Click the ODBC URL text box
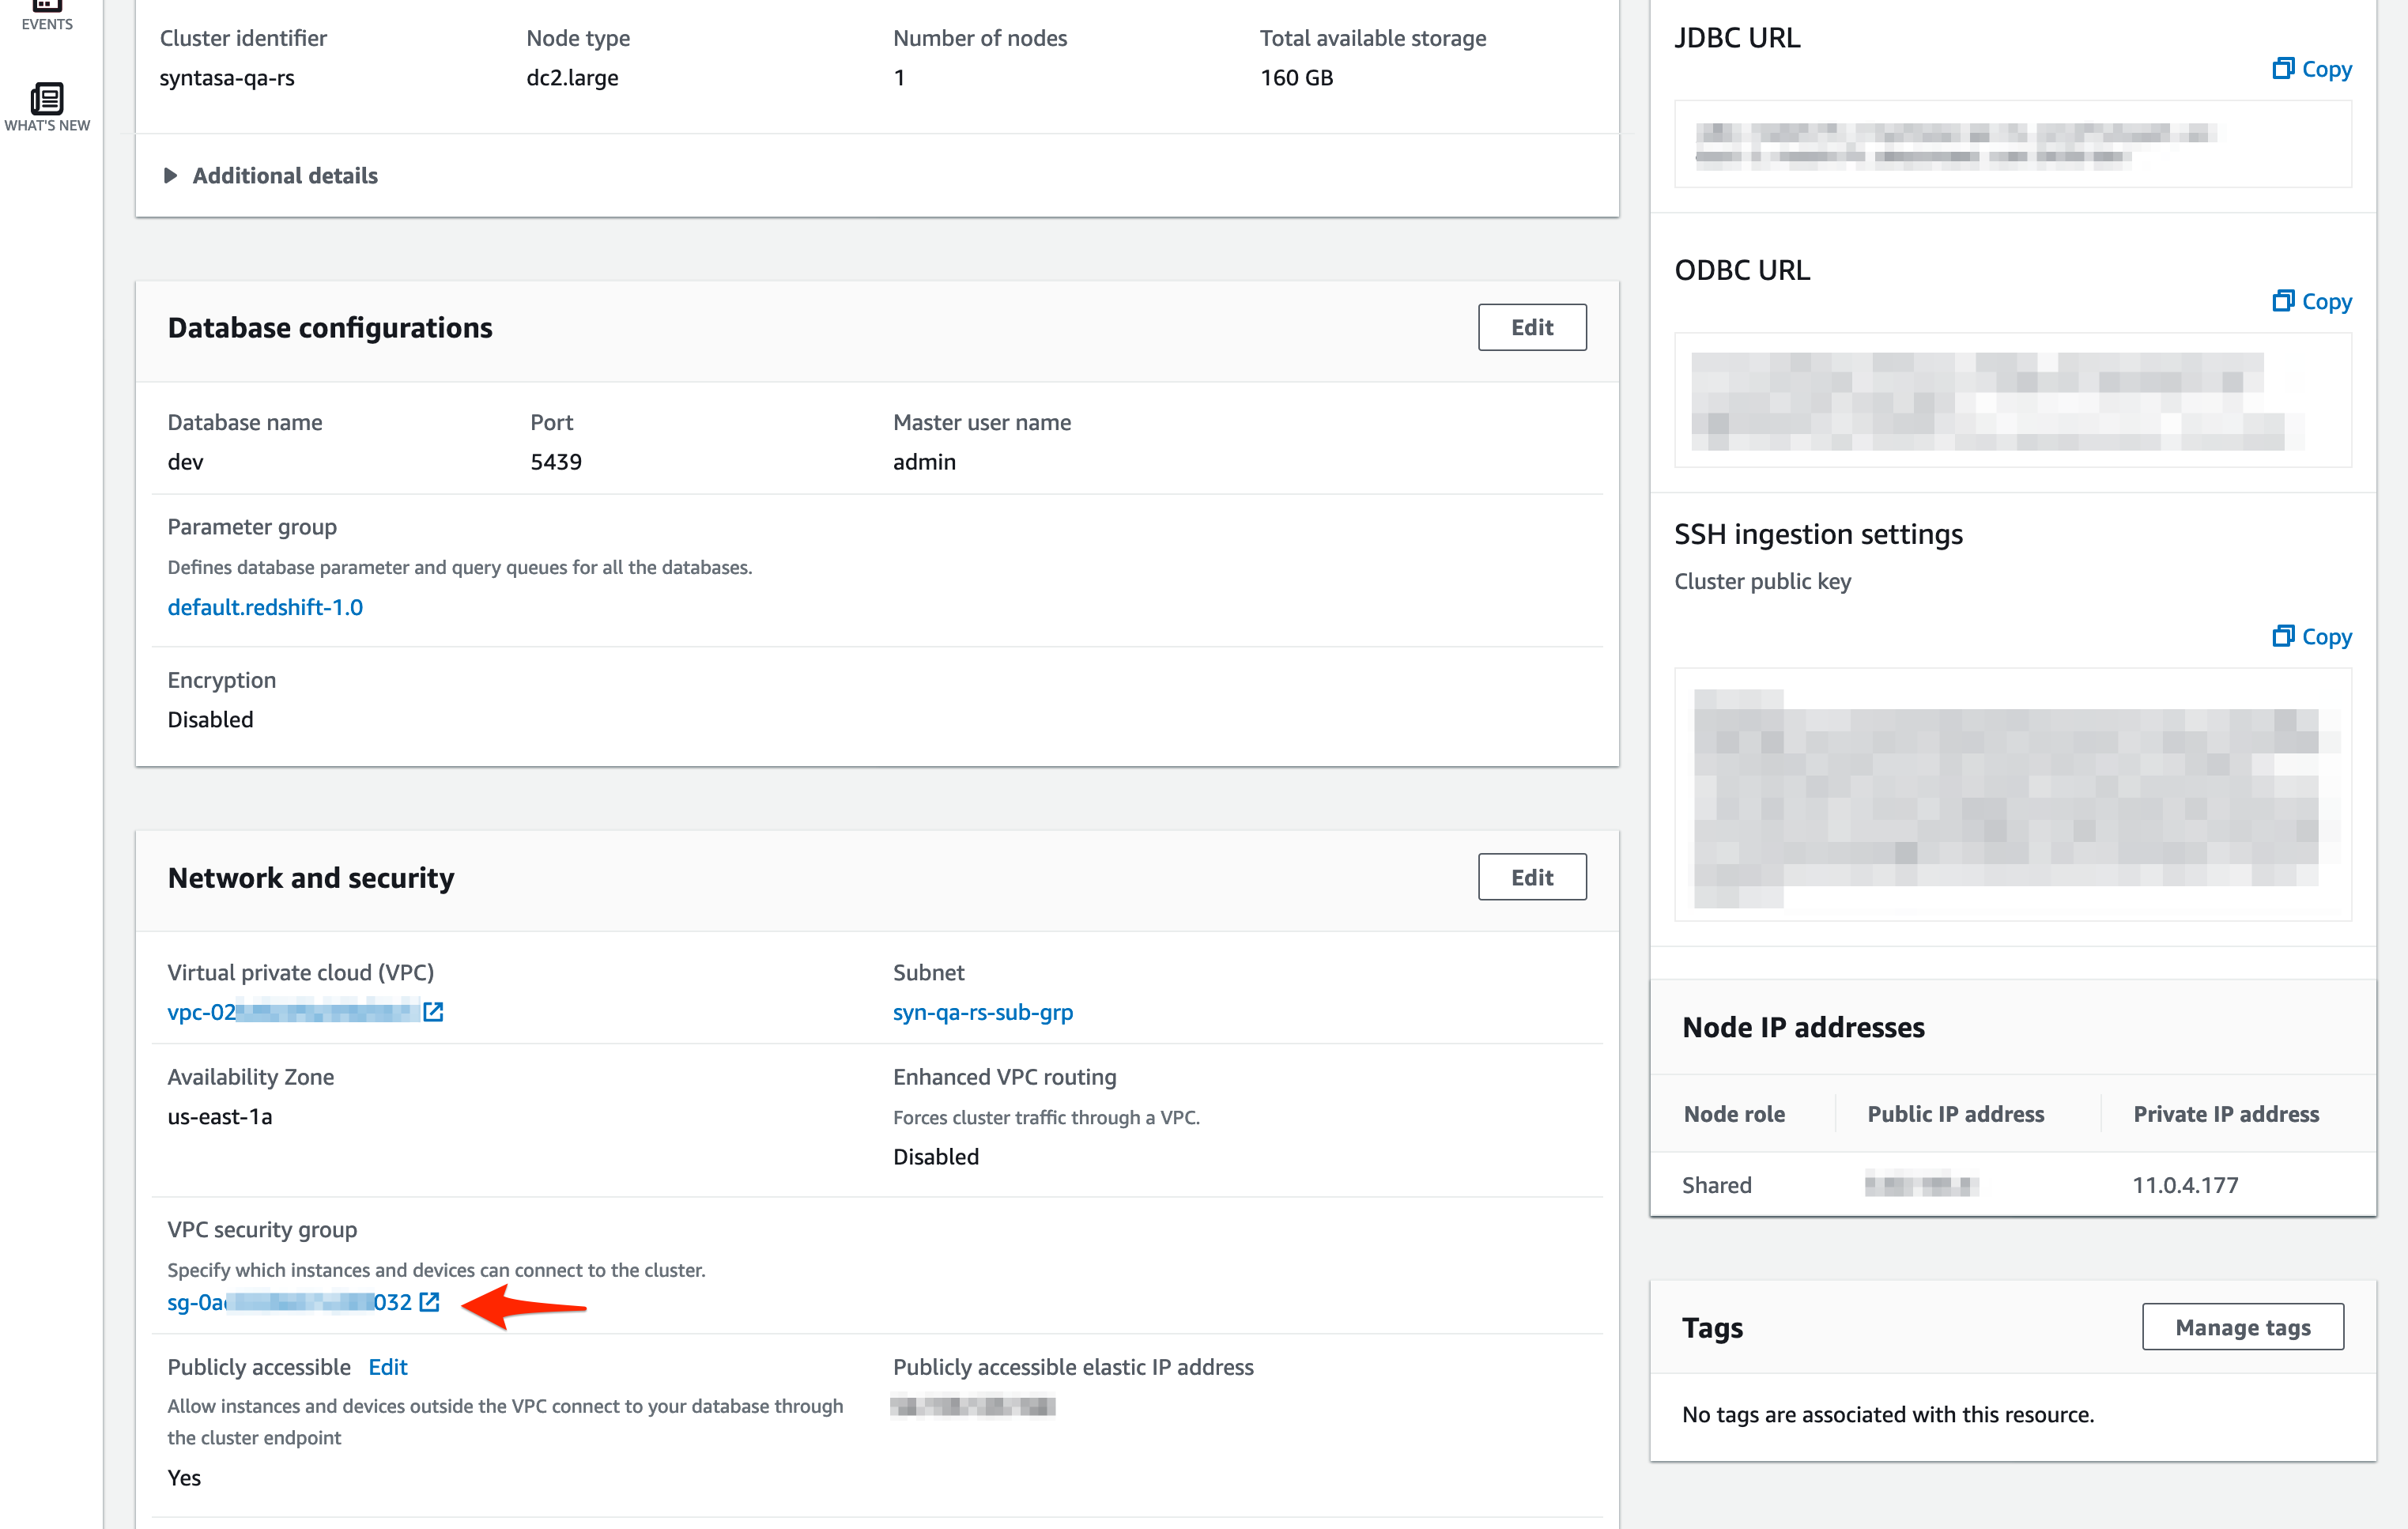Screen dimensions: 2408x1529 tap(2012, 400)
